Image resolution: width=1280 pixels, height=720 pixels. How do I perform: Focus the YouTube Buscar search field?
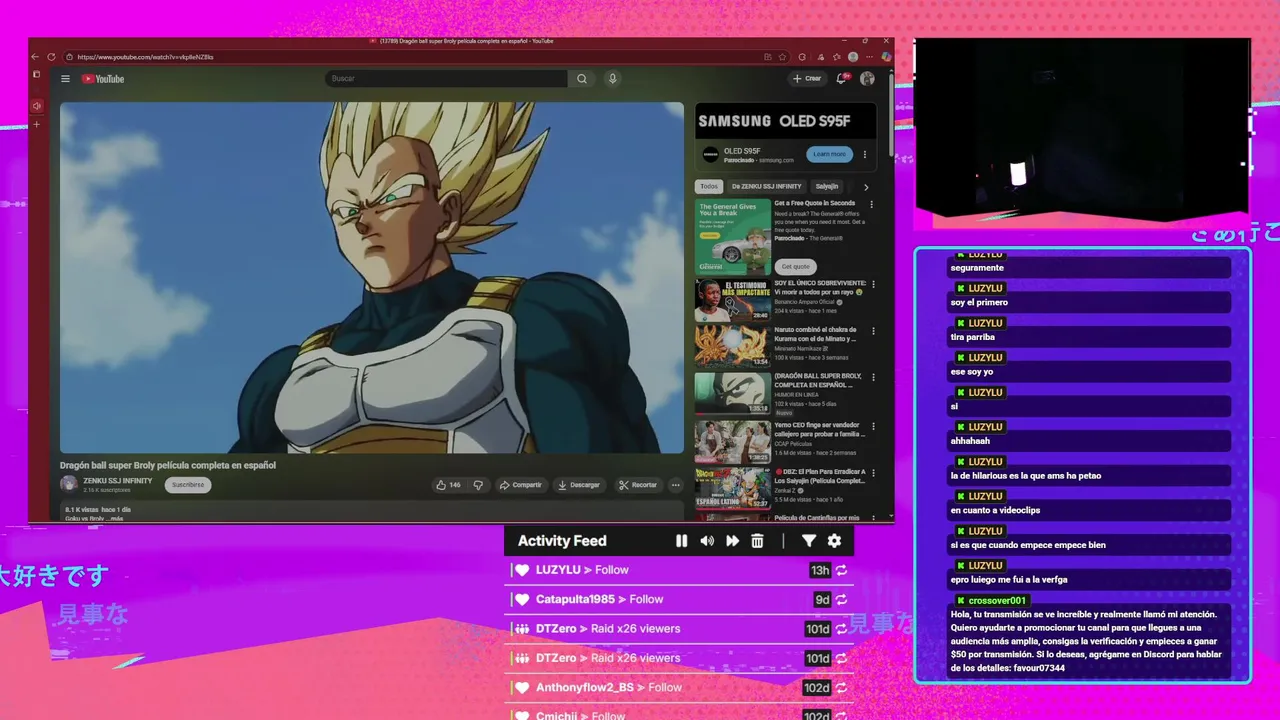point(446,78)
